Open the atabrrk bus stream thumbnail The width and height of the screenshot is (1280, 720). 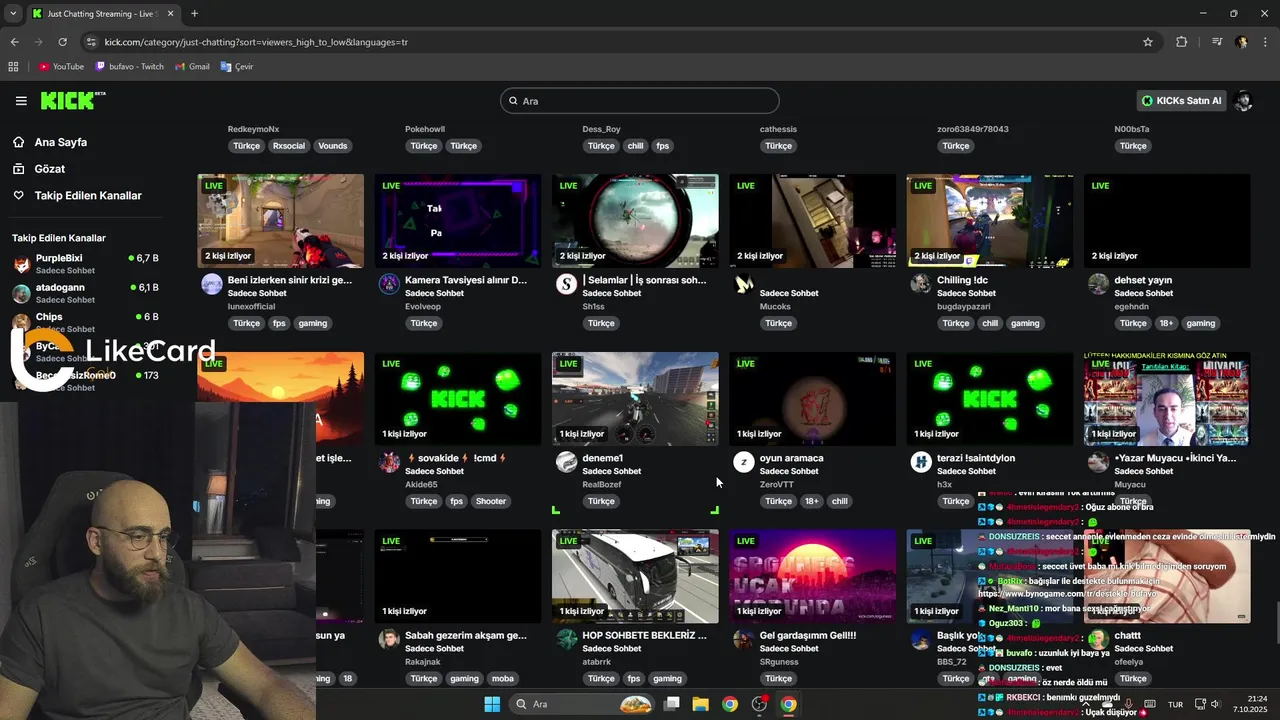[635, 576]
